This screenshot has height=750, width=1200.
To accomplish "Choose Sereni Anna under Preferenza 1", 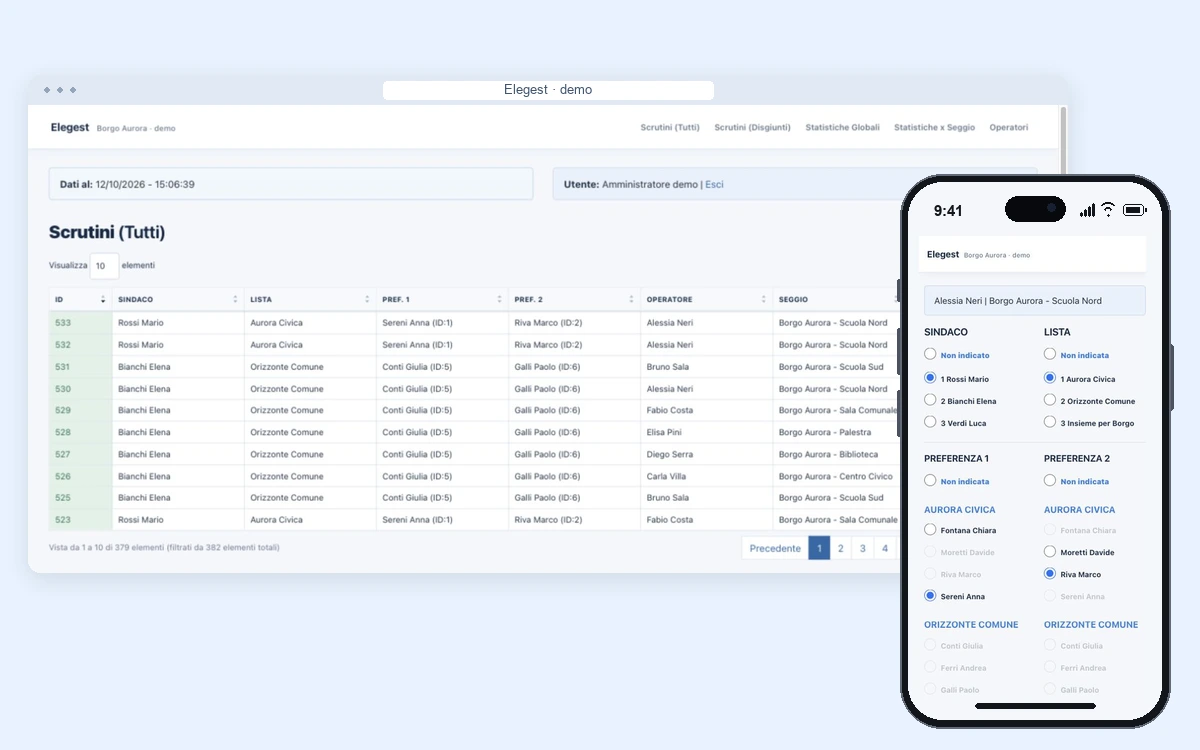I will tap(930, 596).
